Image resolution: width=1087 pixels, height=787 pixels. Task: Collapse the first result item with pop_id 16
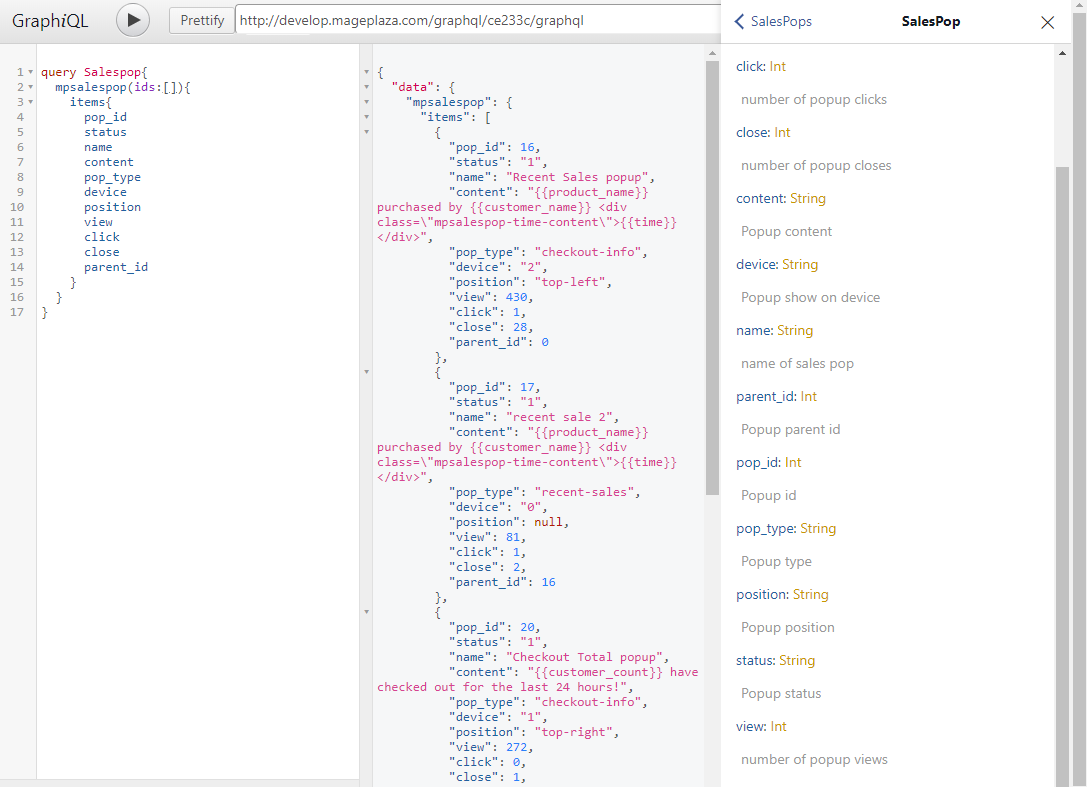pyautogui.click(x=366, y=132)
